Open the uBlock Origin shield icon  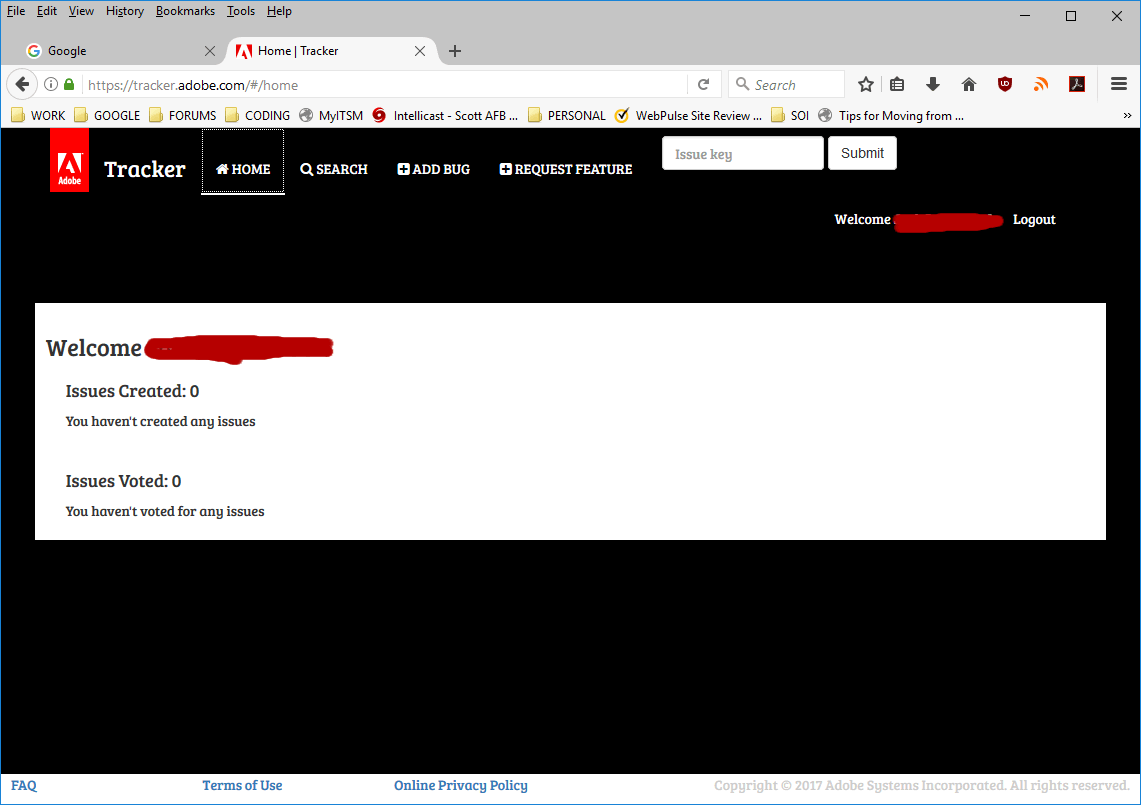tap(1005, 84)
